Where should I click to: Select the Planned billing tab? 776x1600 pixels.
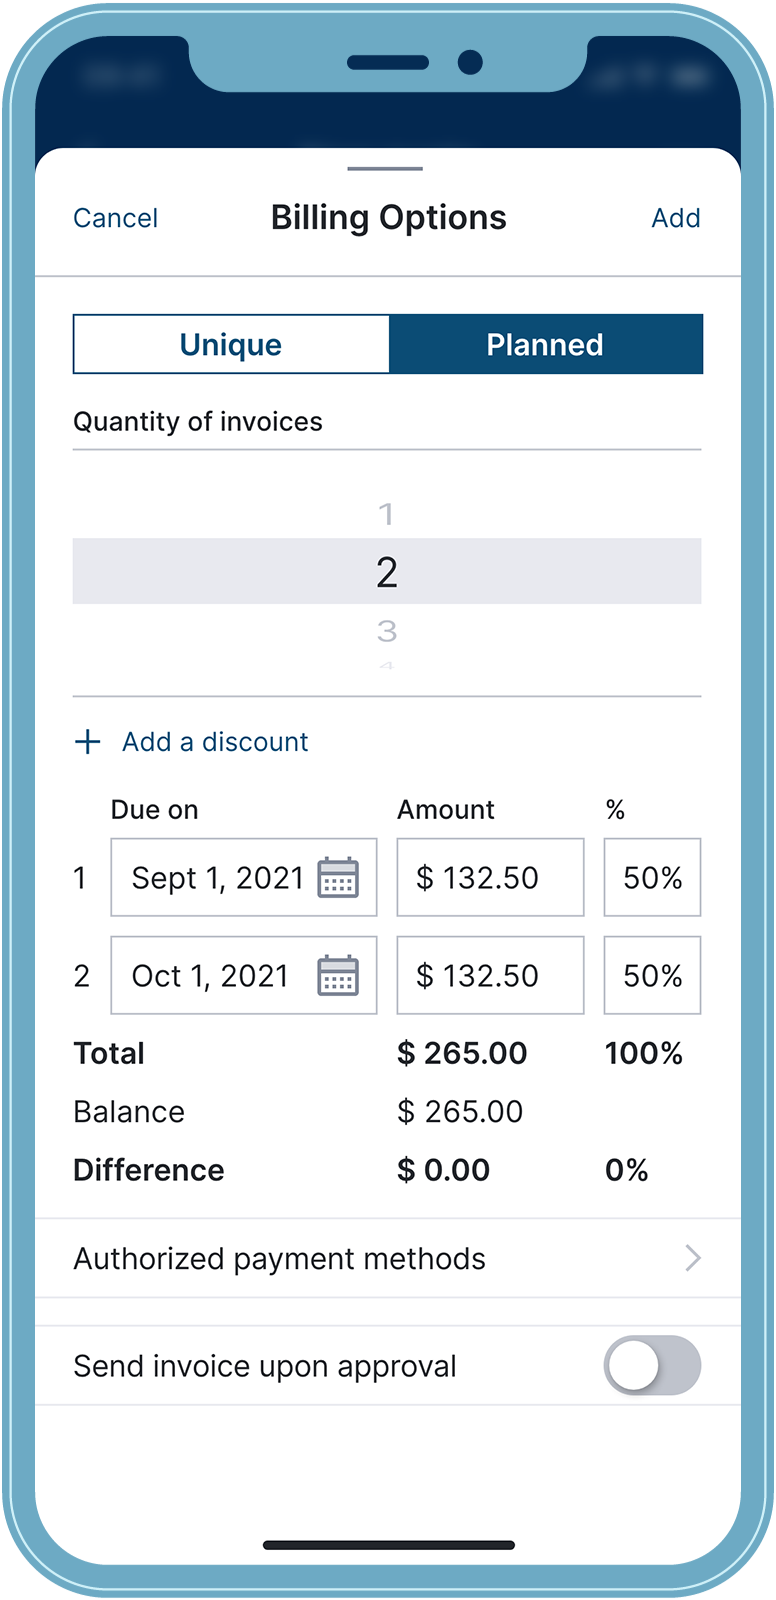pyautogui.click(x=545, y=345)
